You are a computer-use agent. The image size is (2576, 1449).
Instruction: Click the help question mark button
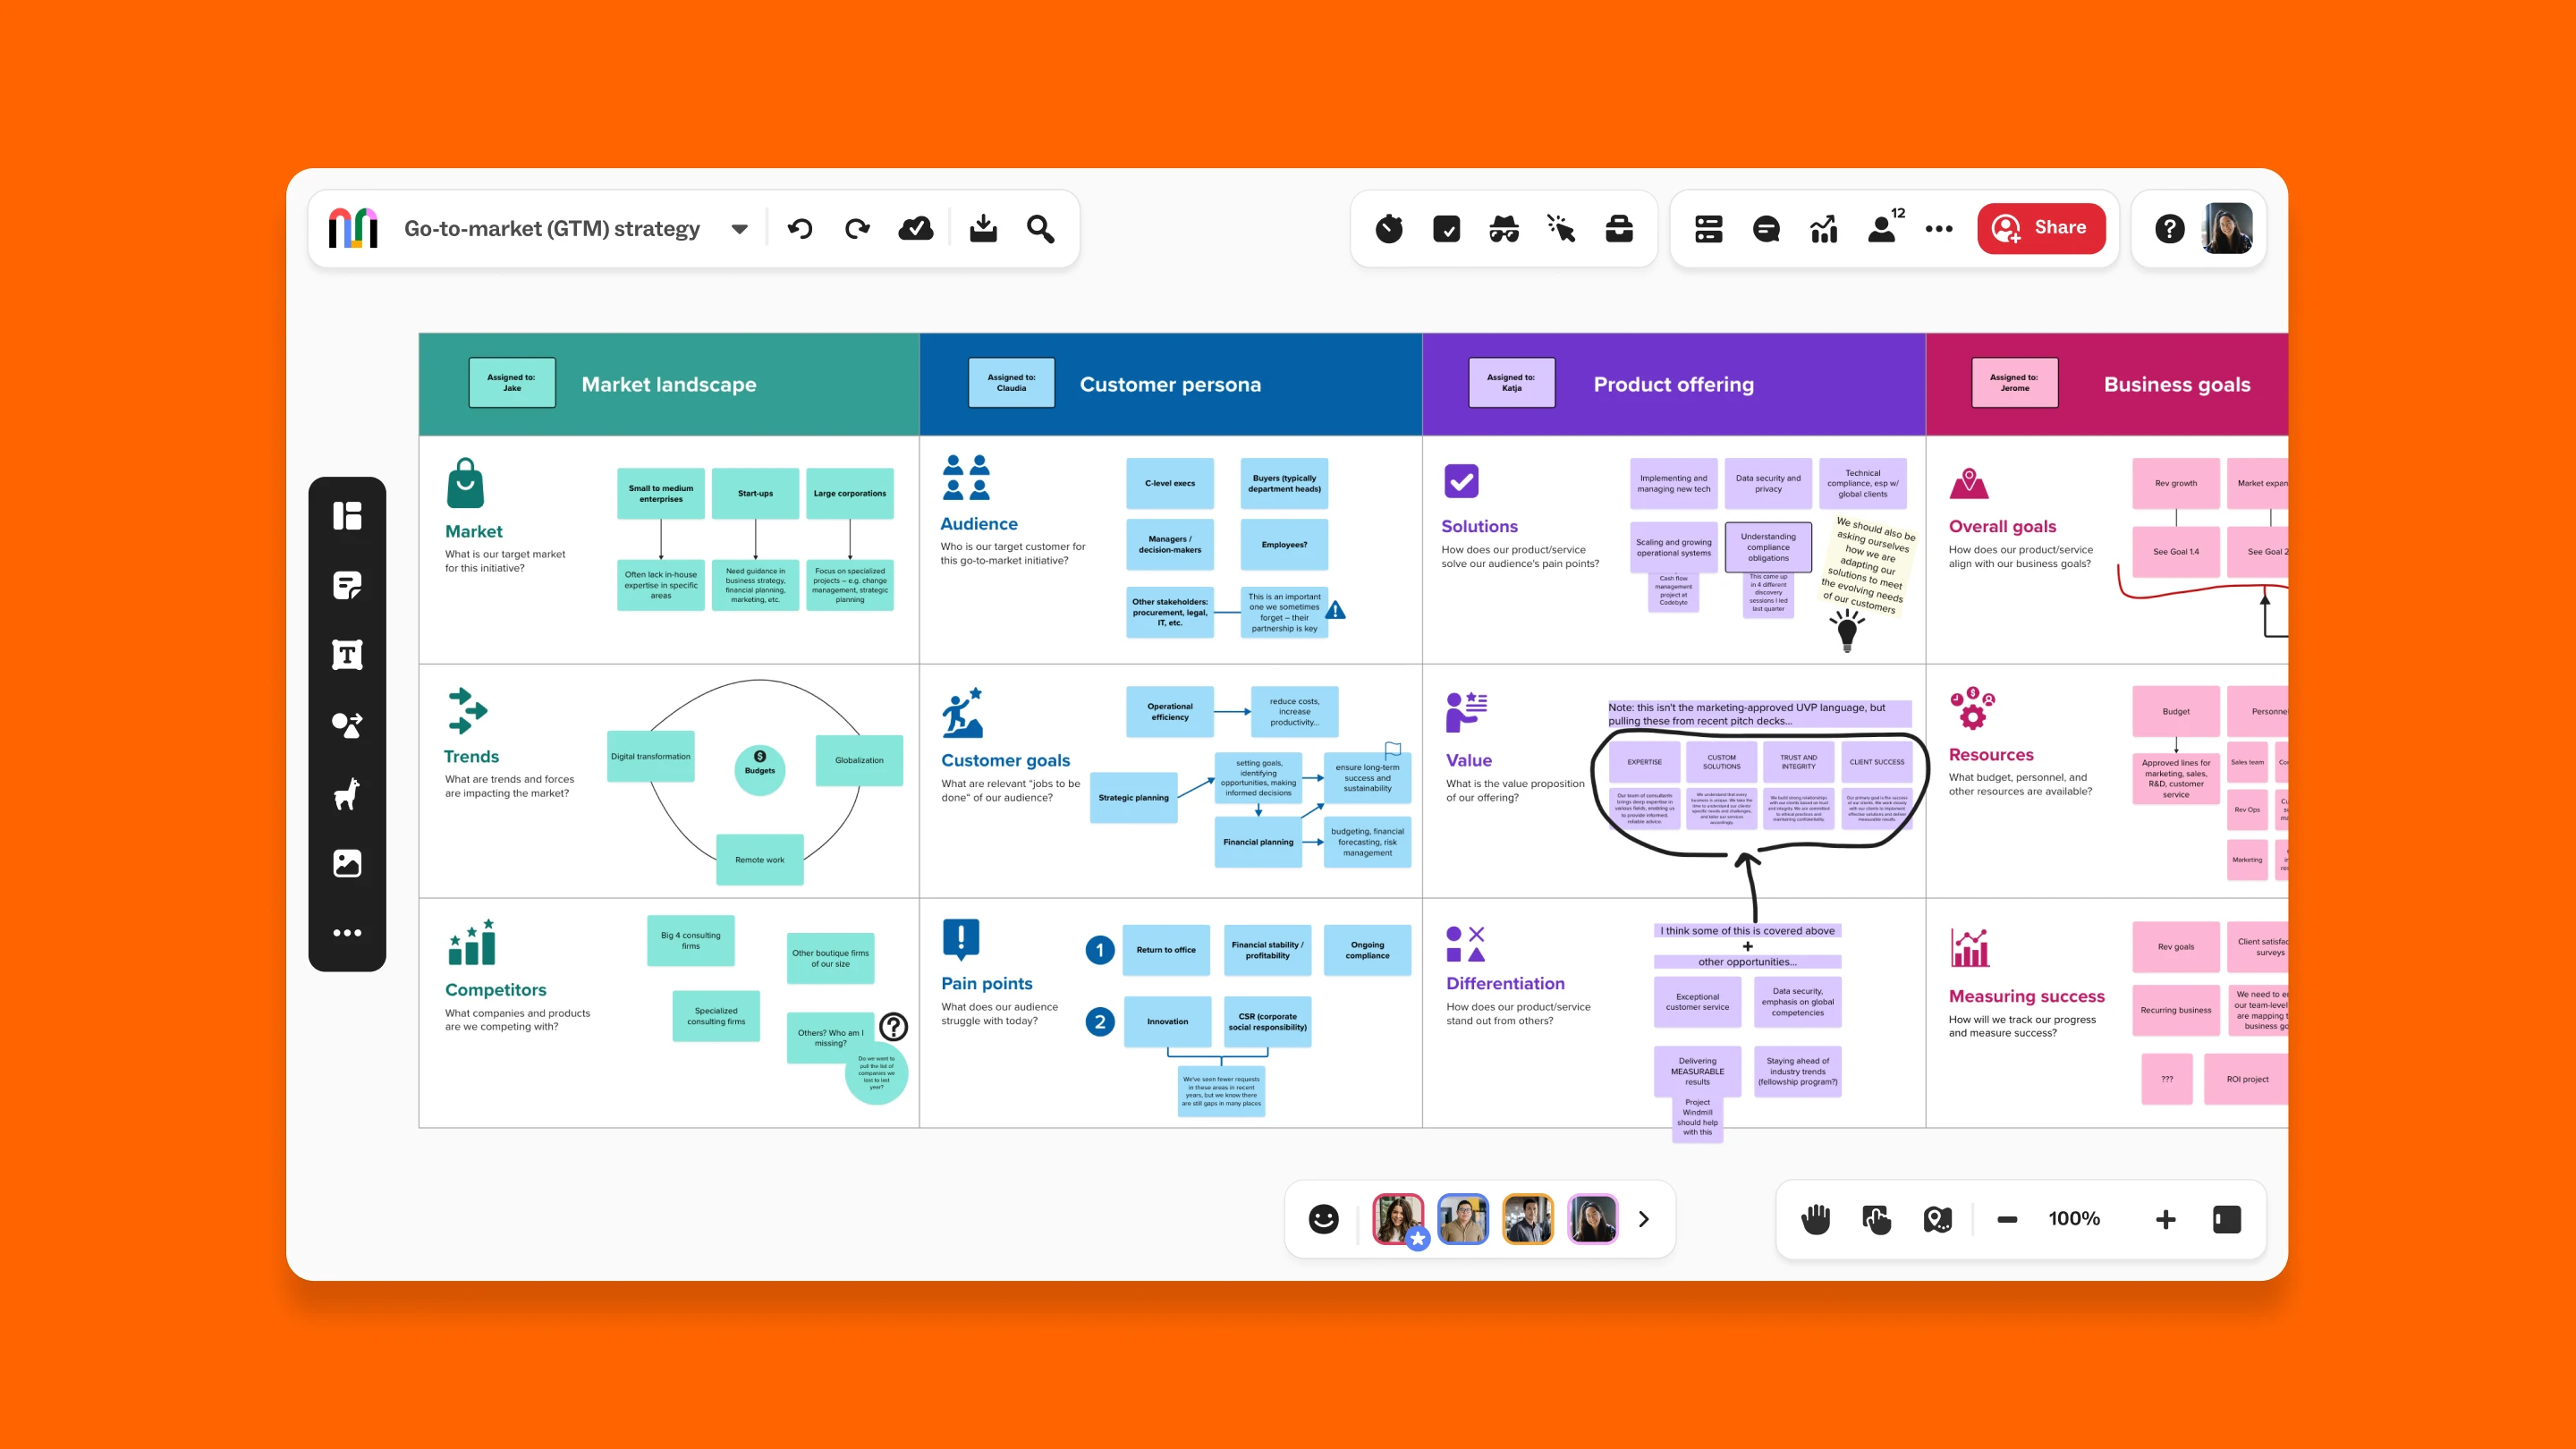click(2169, 229)
